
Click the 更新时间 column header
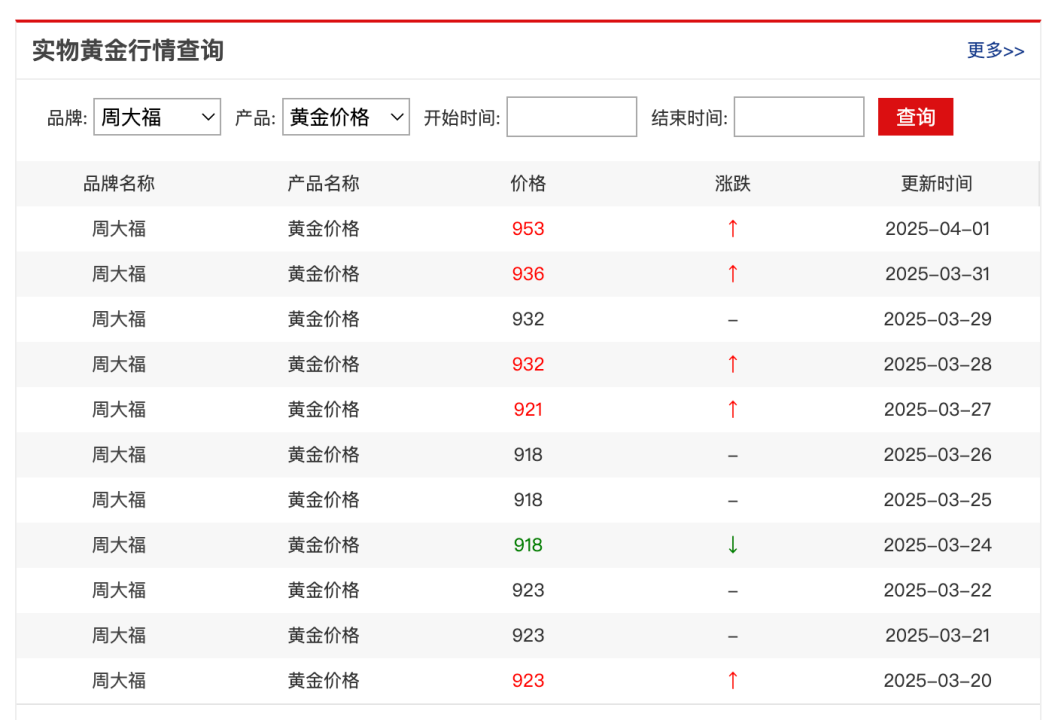pyautogui.click(x=936, y=184)
